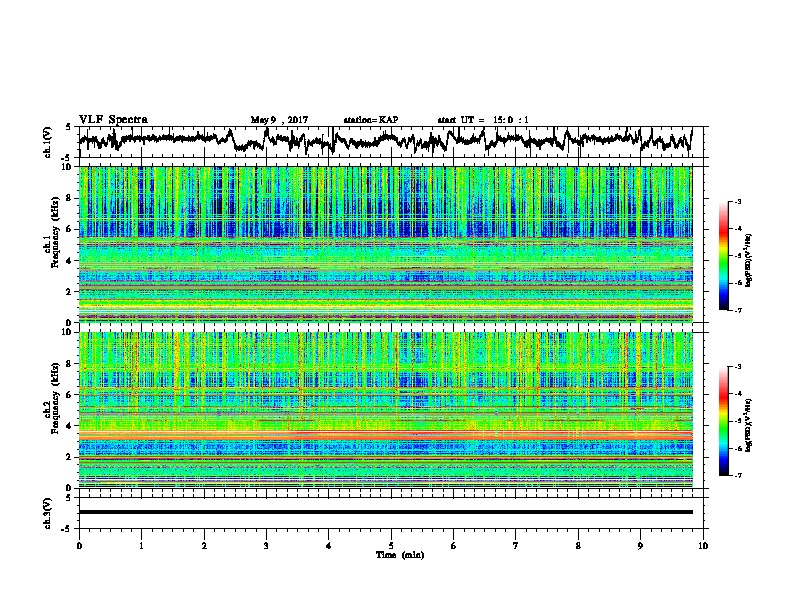This screenshot has height=612, width=792.
Task: Click the 'ch.3(V)' axis label
Action: pyautogui.click(x=47, y=513)
